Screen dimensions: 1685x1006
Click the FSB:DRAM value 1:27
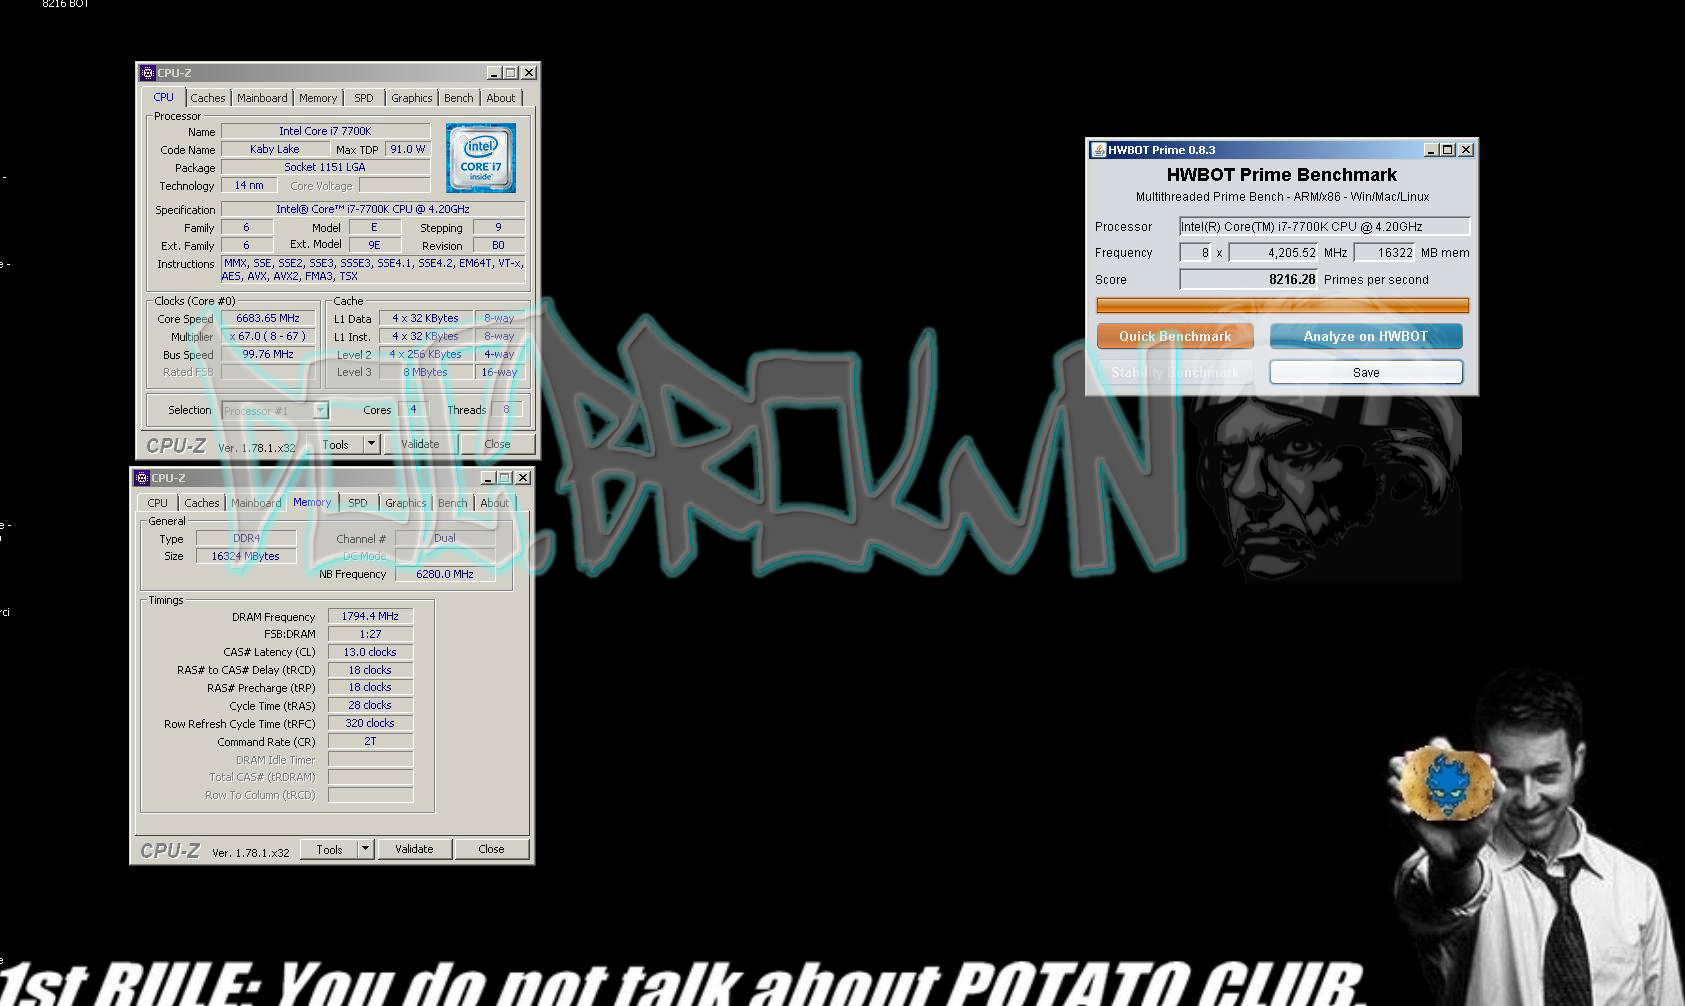[370, 634]
